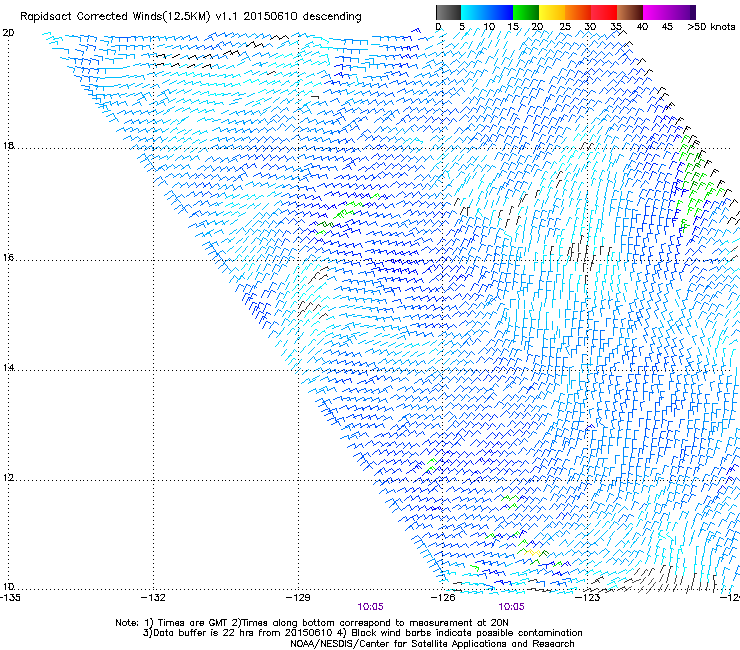Image resolution: width=740 pixels, height=650 pixels.
Task: Click the legend number '10'
Action: tap(489, 27)
